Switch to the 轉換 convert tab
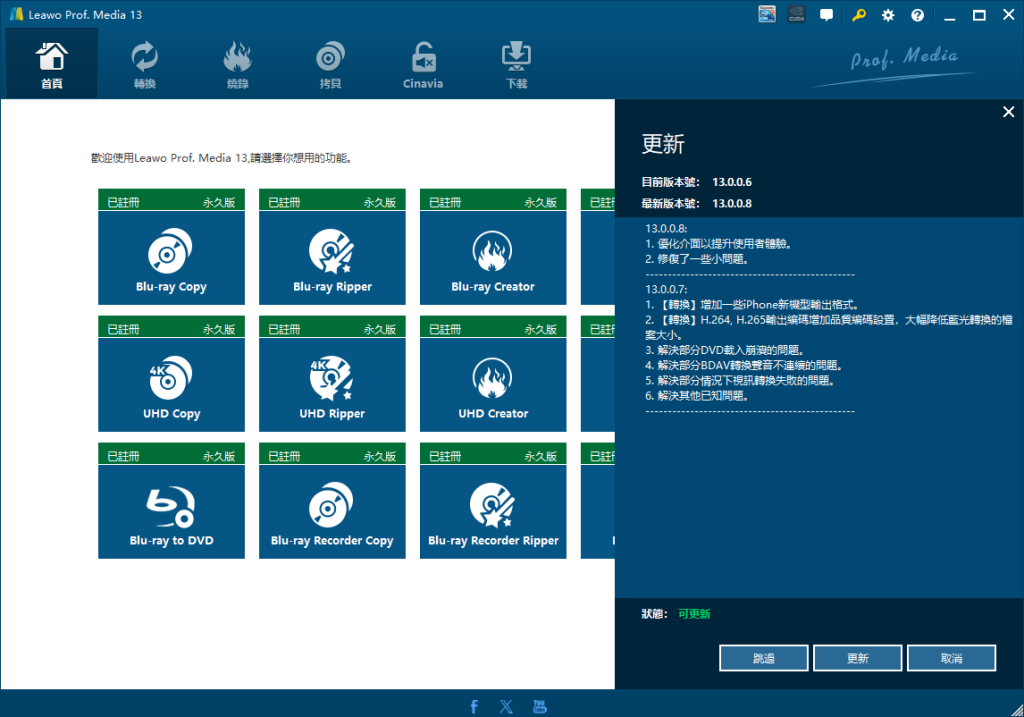Image resolution: width=1024 pixels, height=717 pixels. tap(144, 64)
